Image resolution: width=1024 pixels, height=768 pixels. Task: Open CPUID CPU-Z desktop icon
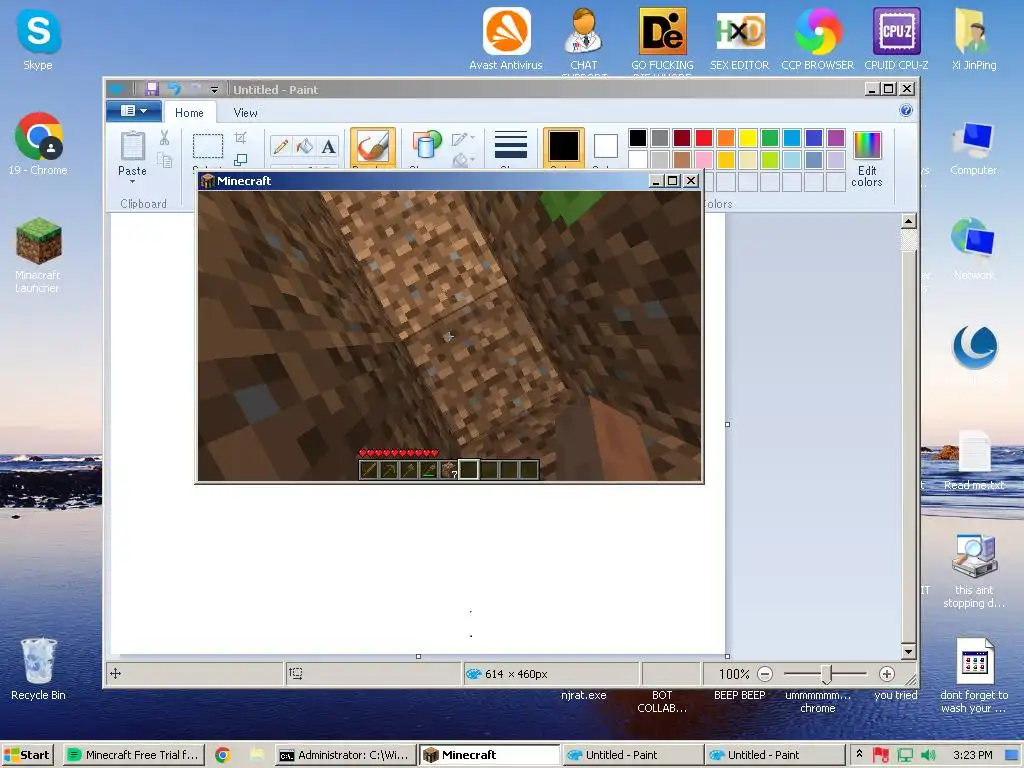tap(896, 39)
